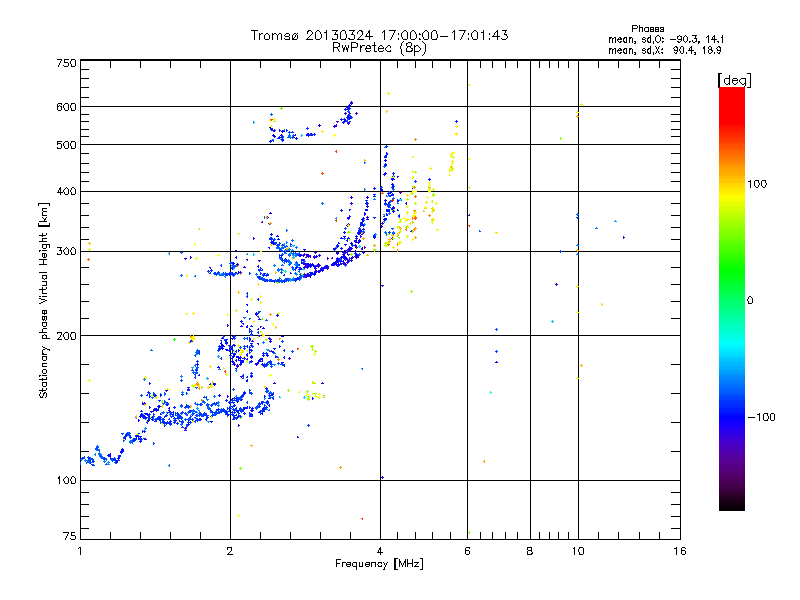800x600 pixels.
Task: Click the y-axis tick label '300'
Action: (x=66, y=252)
